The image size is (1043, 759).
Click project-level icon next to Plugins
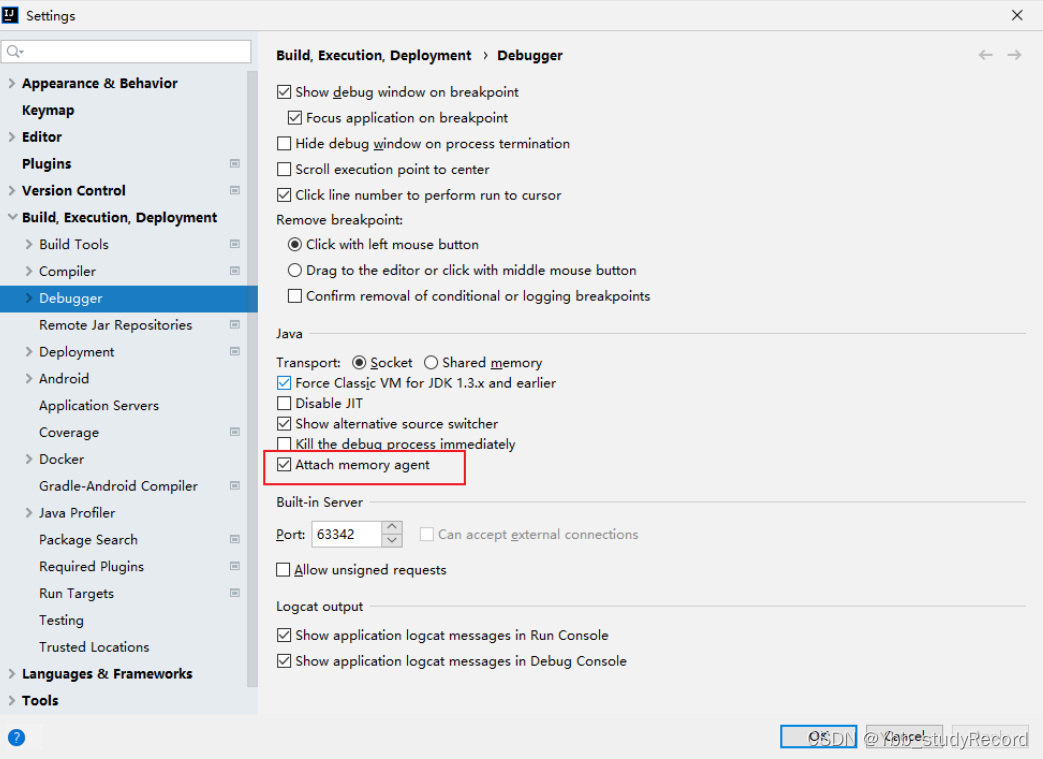click(235, 163)
